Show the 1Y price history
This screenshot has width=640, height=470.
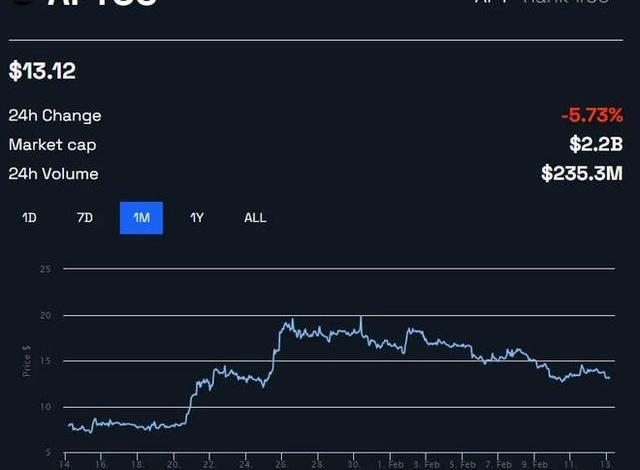coord(197,217)
